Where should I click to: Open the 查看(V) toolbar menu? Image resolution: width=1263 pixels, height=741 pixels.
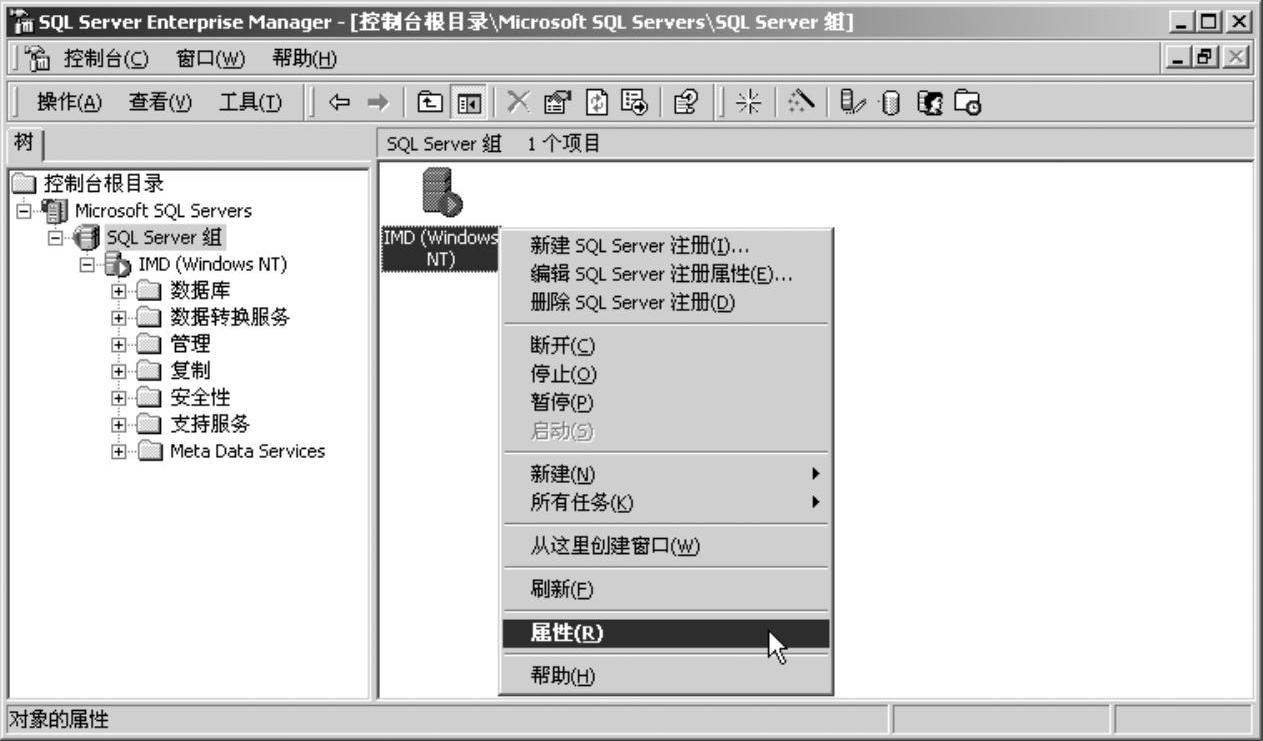pyautogui.click(x=160, y=102)
